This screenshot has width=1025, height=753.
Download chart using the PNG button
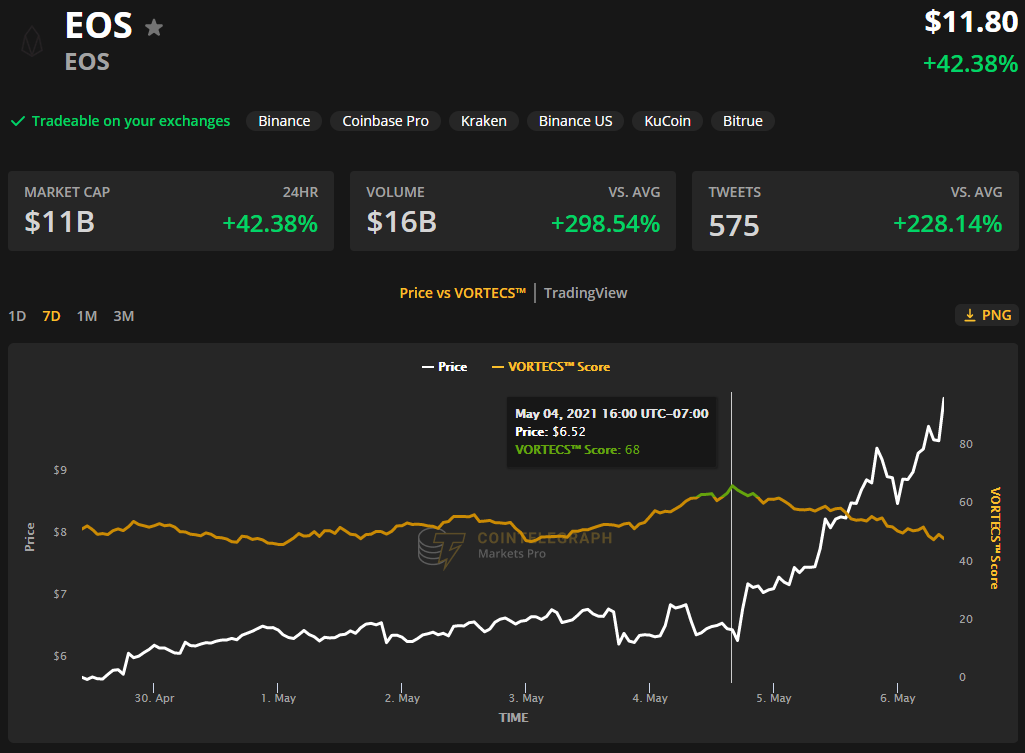[987, 315]
